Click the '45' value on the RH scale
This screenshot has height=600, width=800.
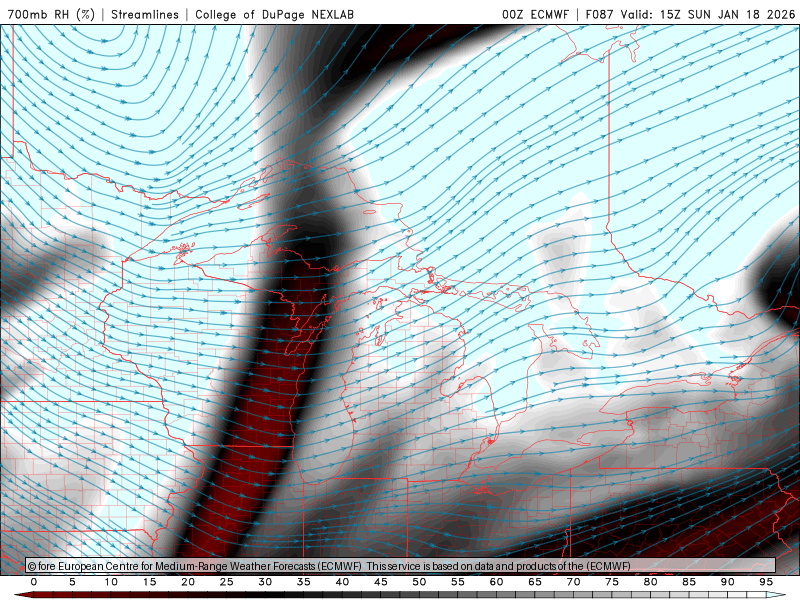tap(381, 582)
